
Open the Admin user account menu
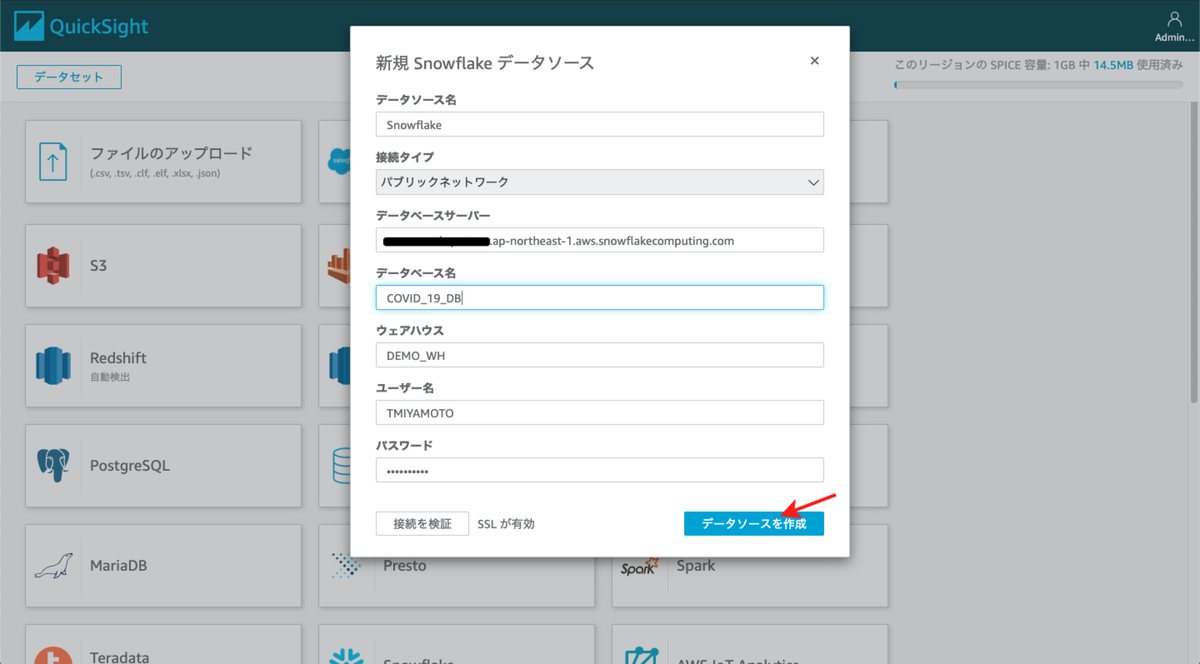[1172, 25]
